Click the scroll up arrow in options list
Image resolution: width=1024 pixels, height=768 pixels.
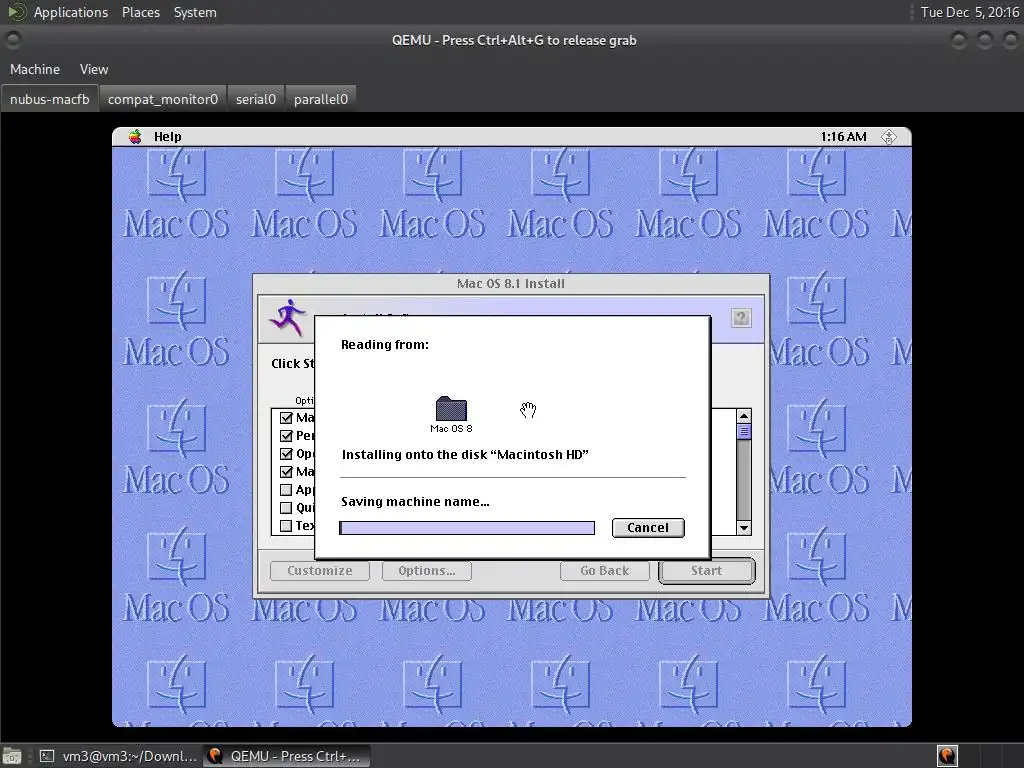(744, 416)
